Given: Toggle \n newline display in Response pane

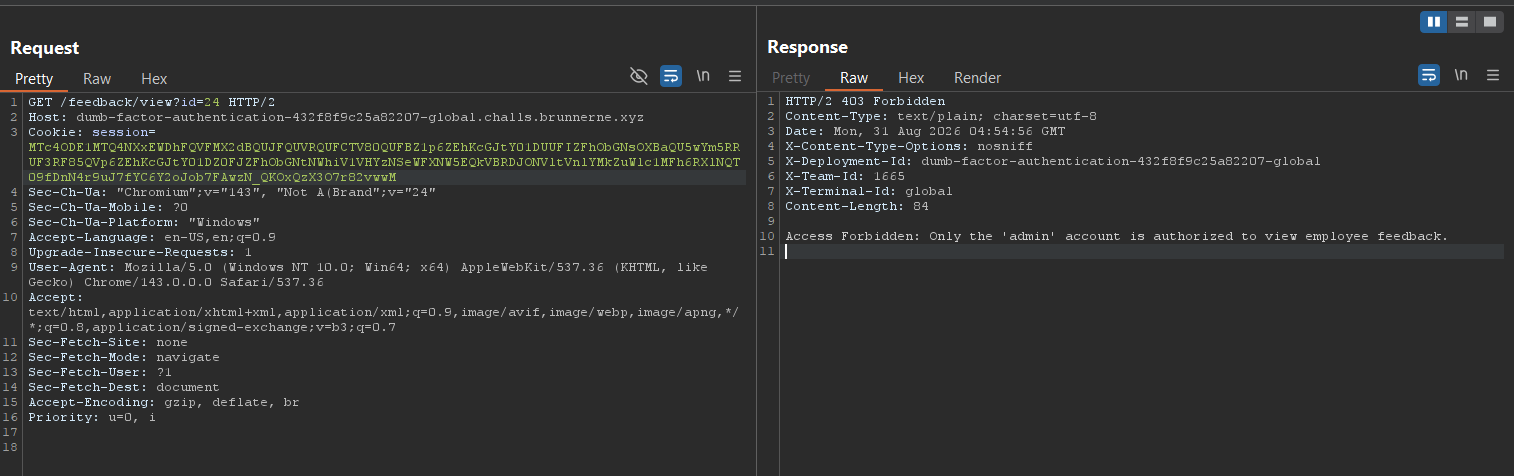Looking at the screenshot, I should 1461,75.
